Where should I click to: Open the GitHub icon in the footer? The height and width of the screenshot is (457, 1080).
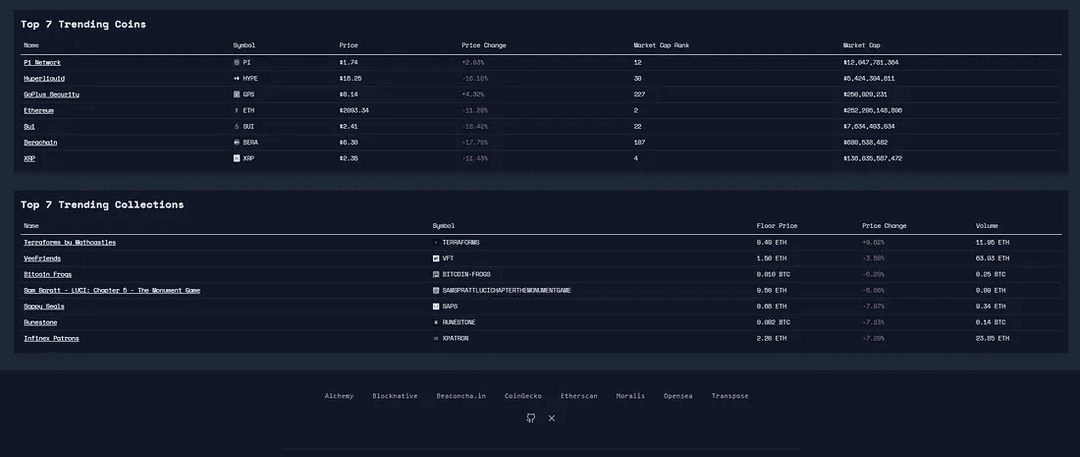(530, 418)
